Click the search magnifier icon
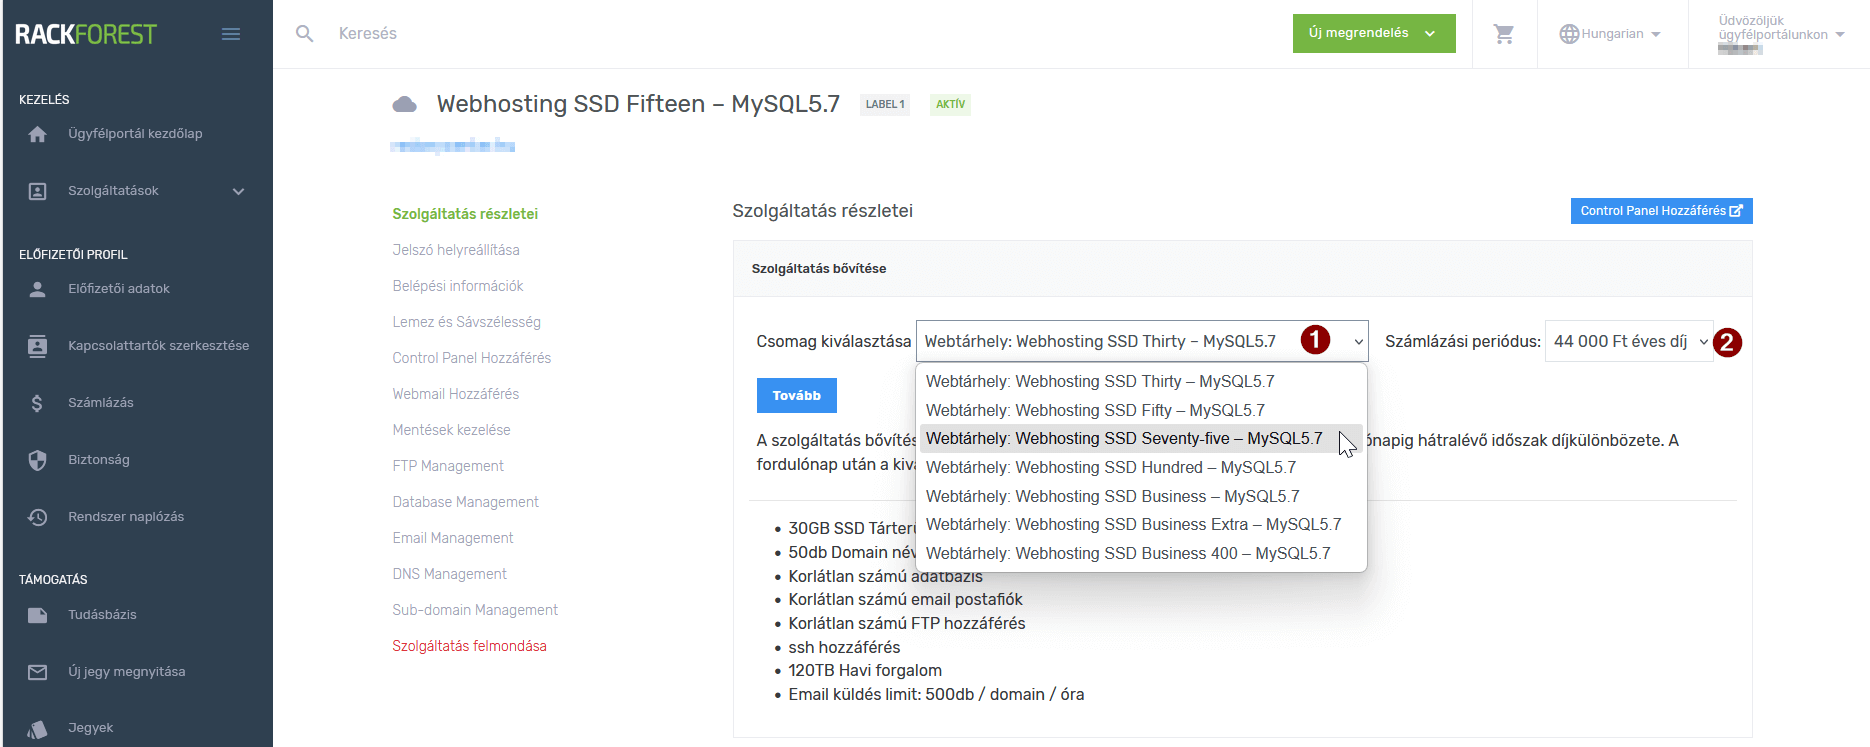 point(305,34)
